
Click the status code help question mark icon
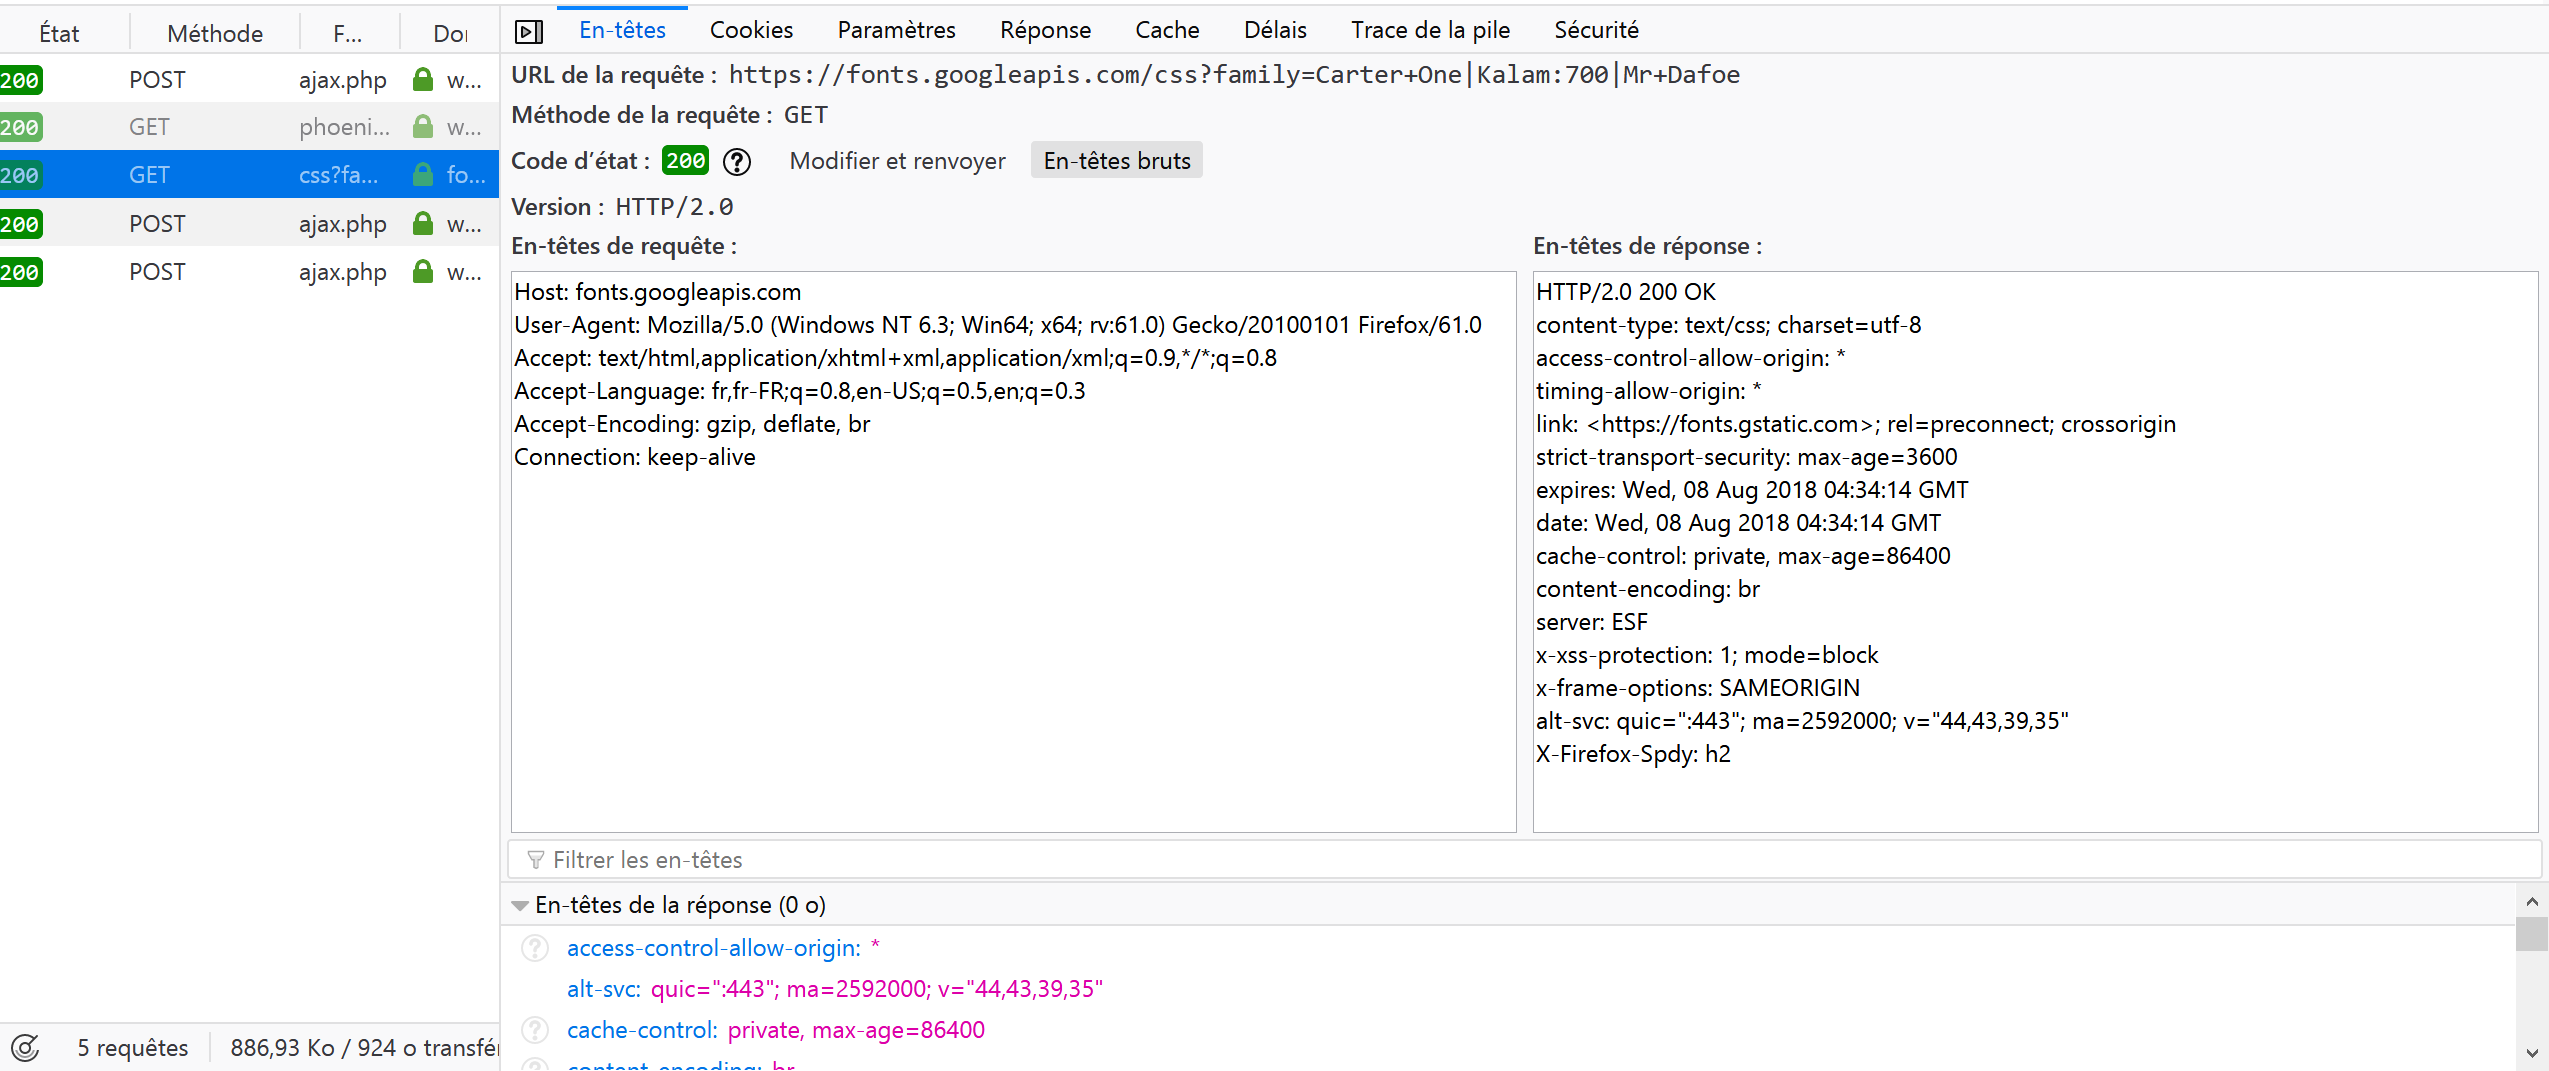click(x=737, y=161)
